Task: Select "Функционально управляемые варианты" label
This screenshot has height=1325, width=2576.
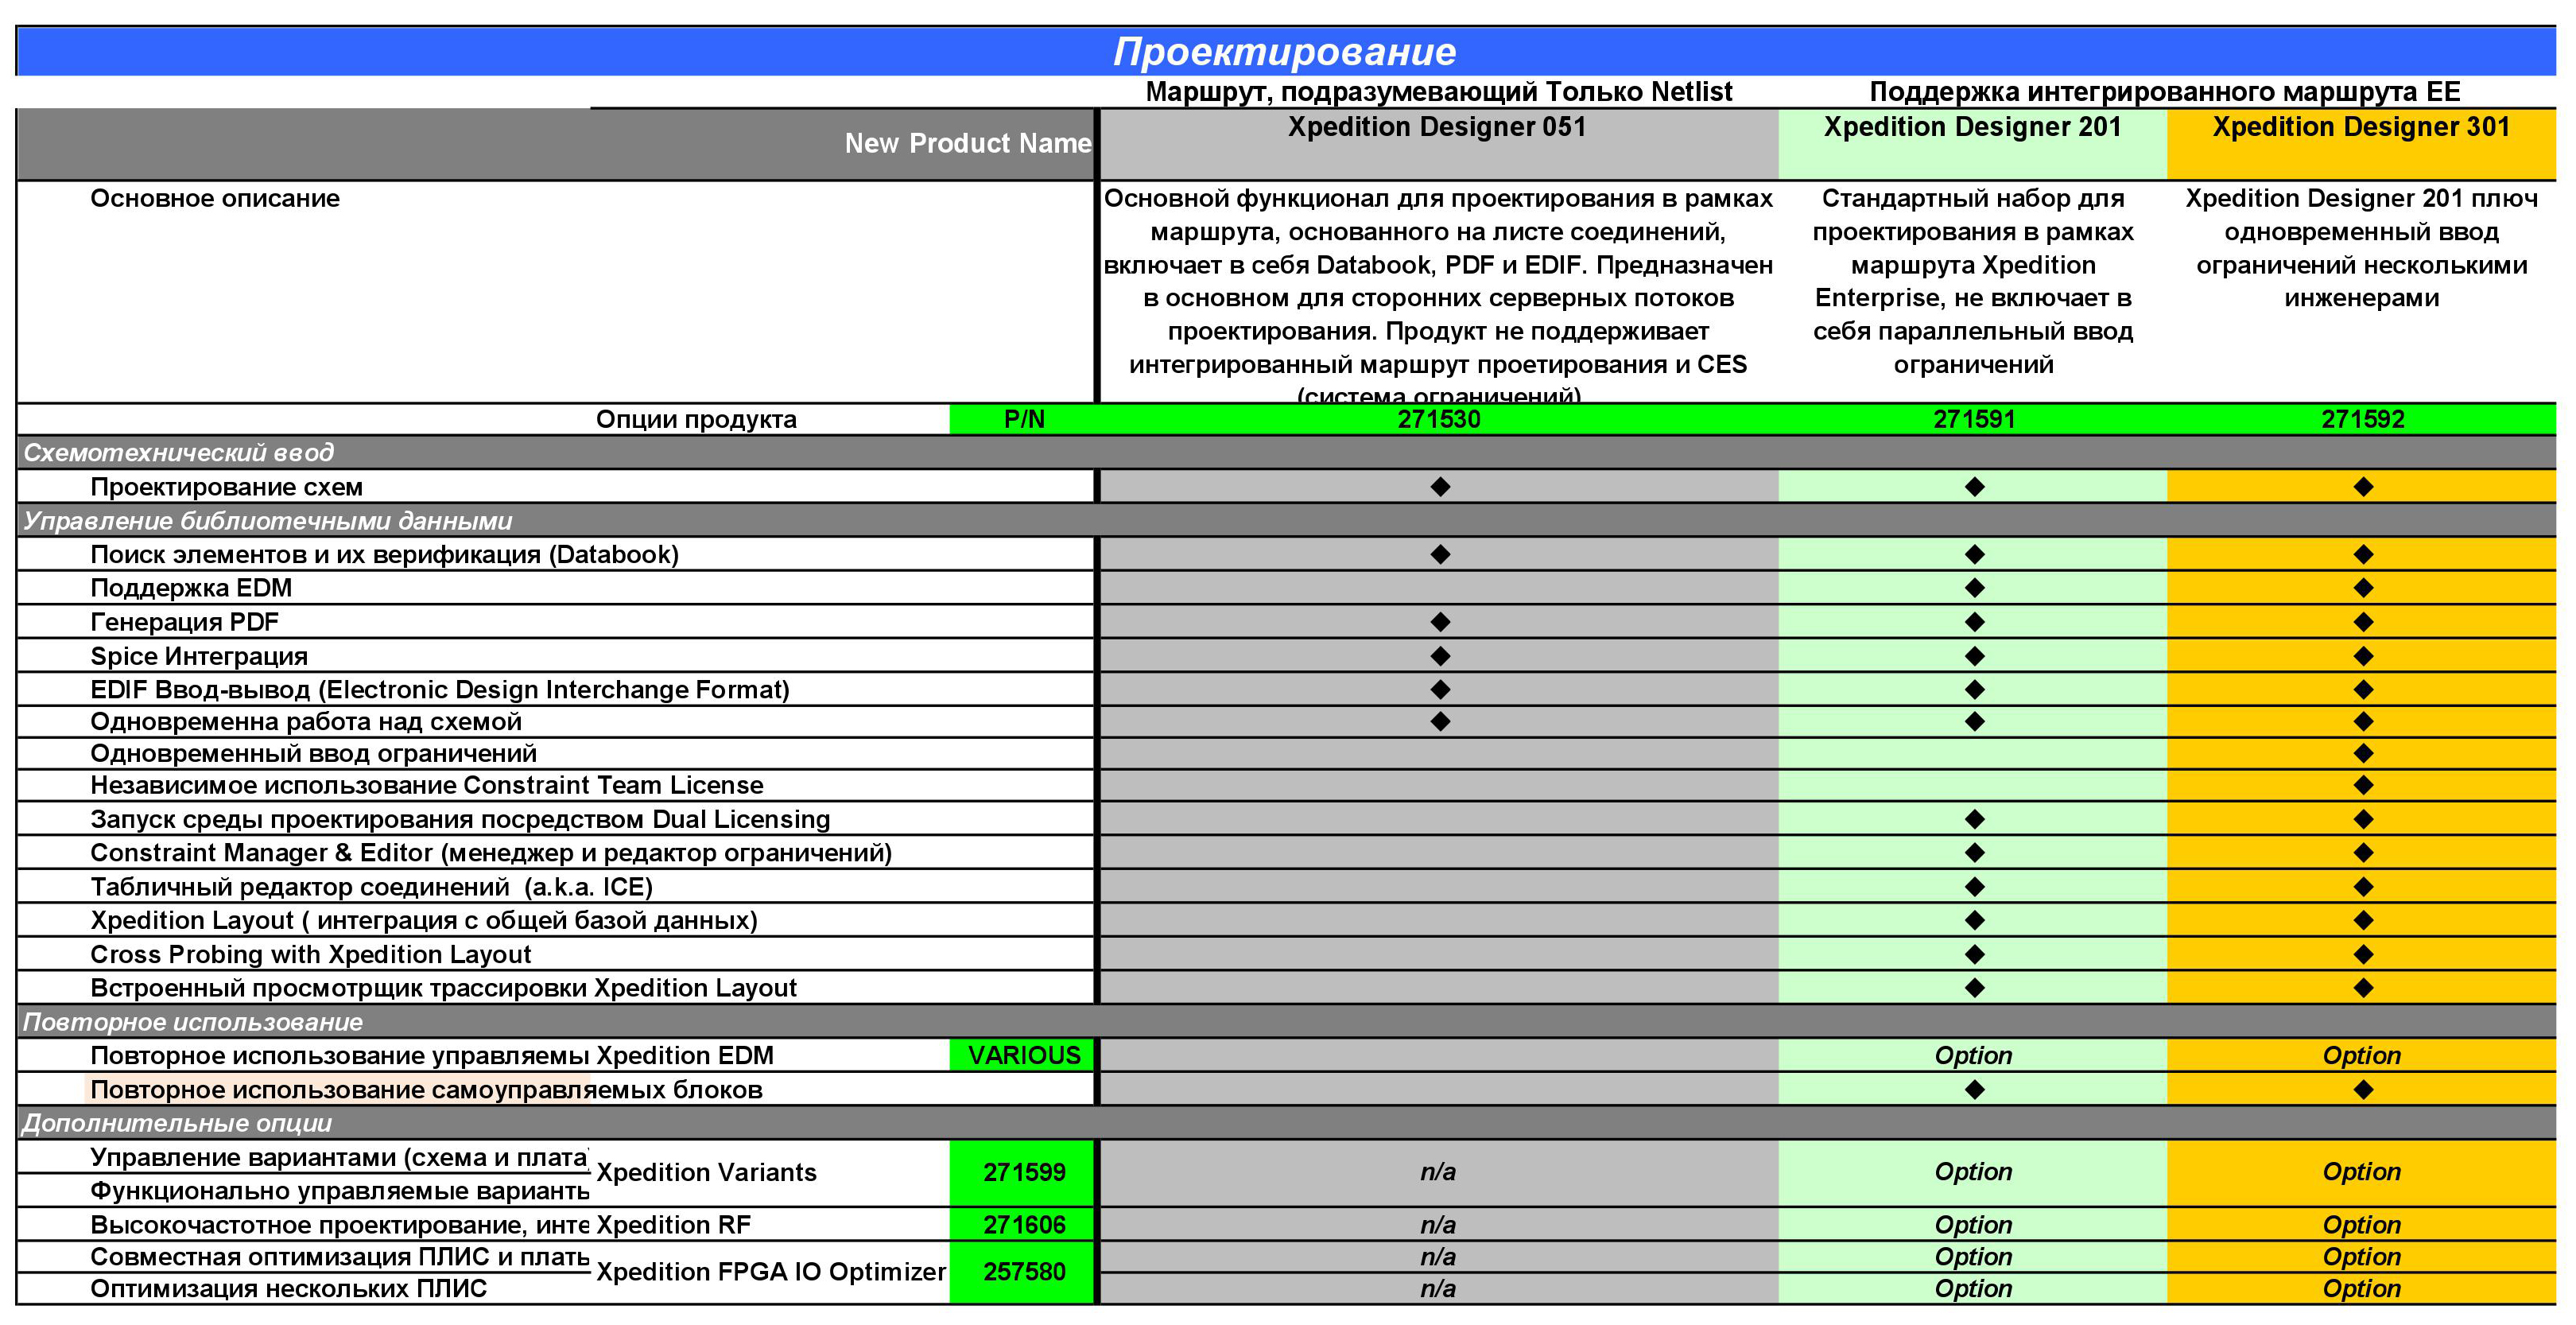Action: (339, 1191)
